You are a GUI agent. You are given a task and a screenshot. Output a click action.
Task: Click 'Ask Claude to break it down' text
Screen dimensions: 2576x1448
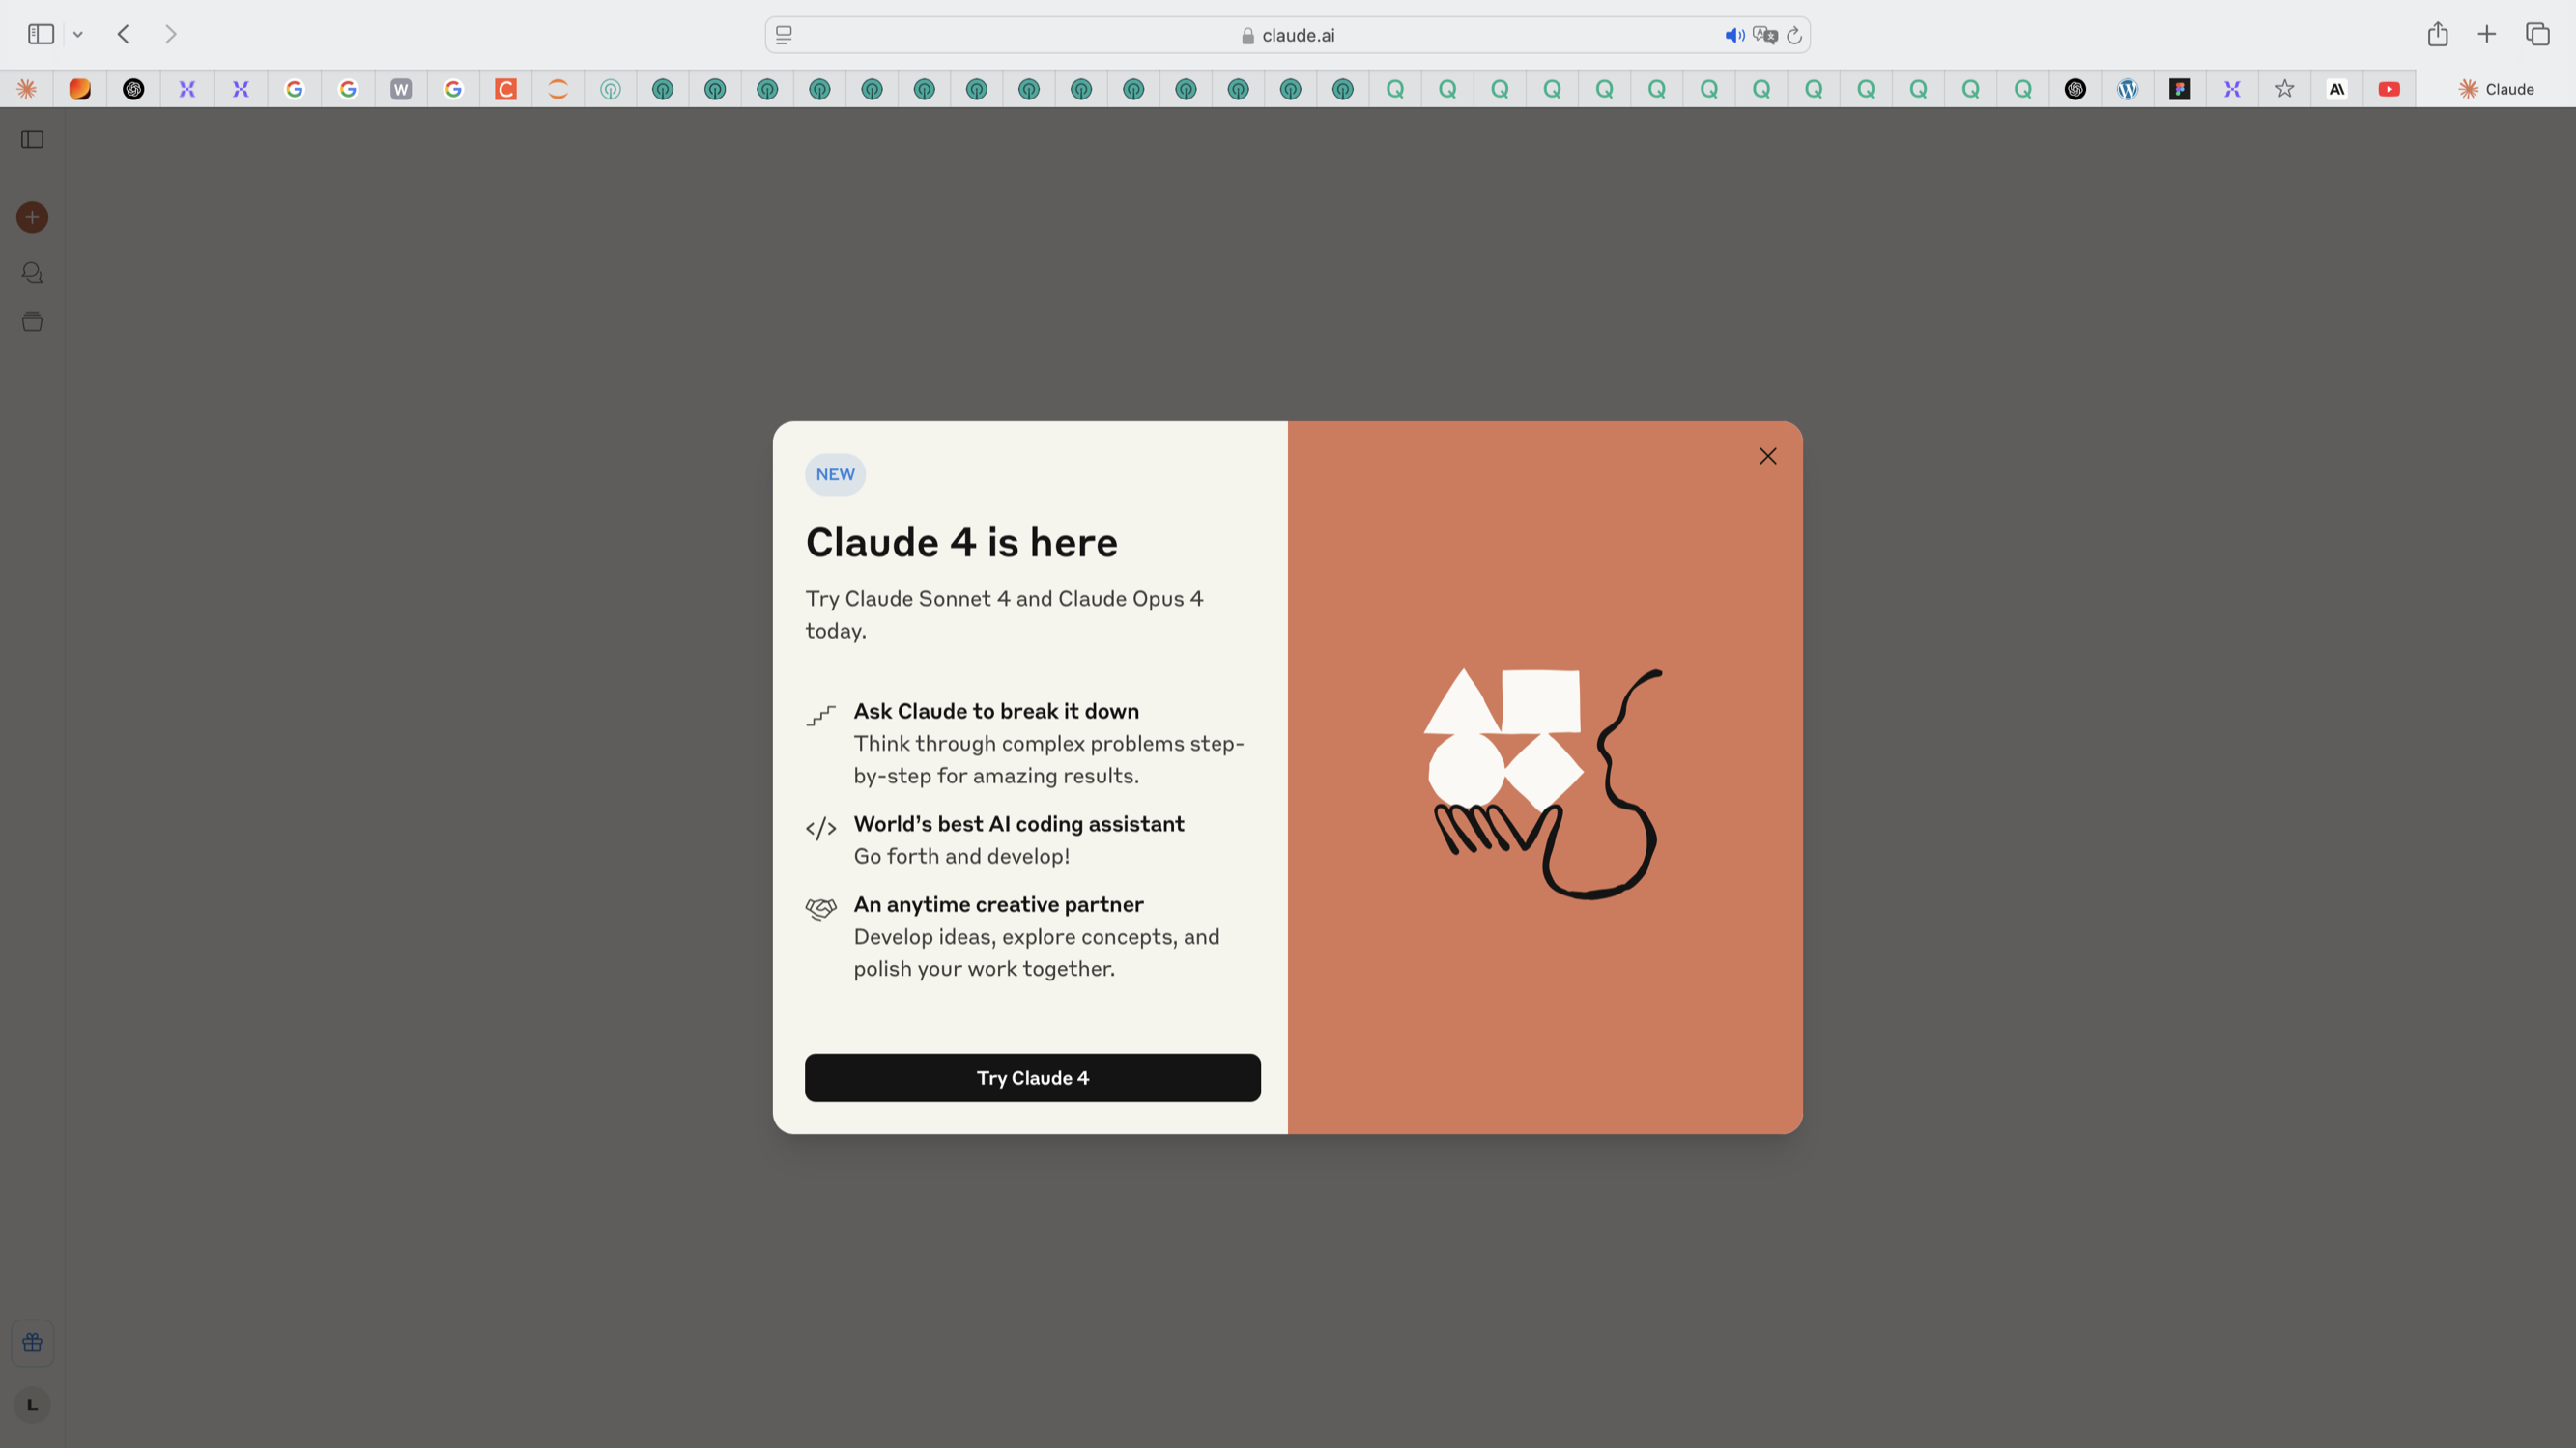point(996,711)
